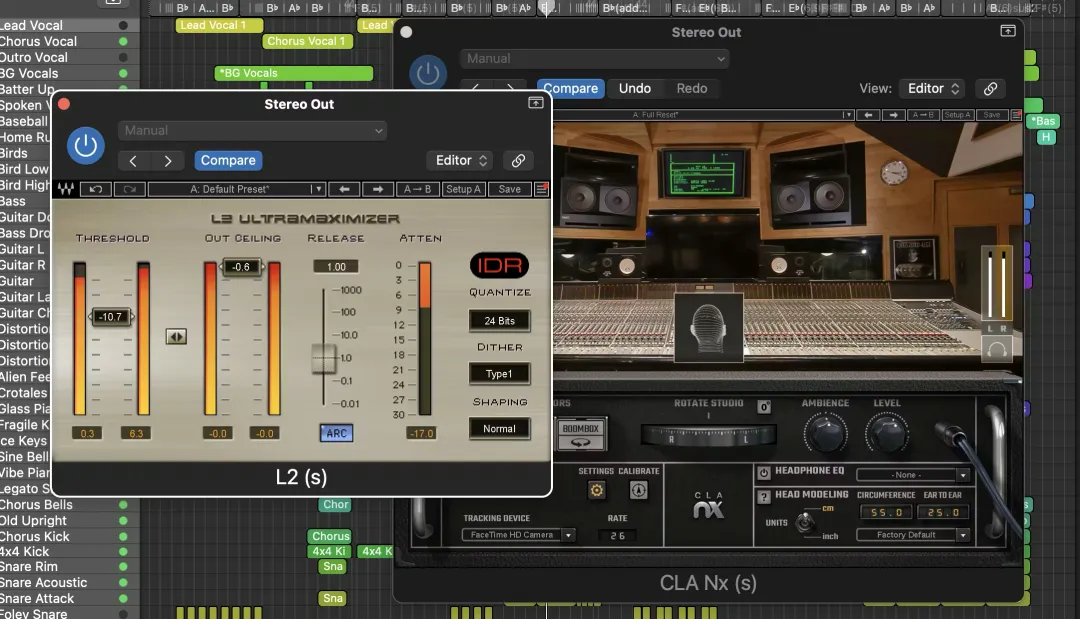Toggle L2 plugin power button
Image resolution: width=1080 pixels, height=619 pixels.
pos(85,145)
